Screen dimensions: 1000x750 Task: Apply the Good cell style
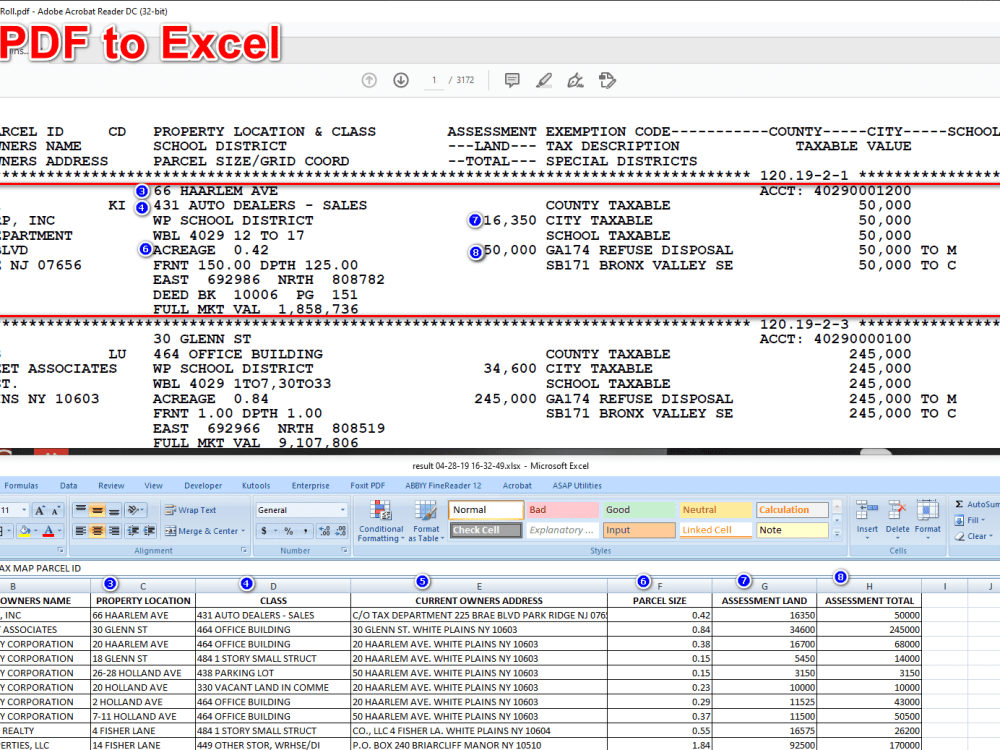pos(639,510)
